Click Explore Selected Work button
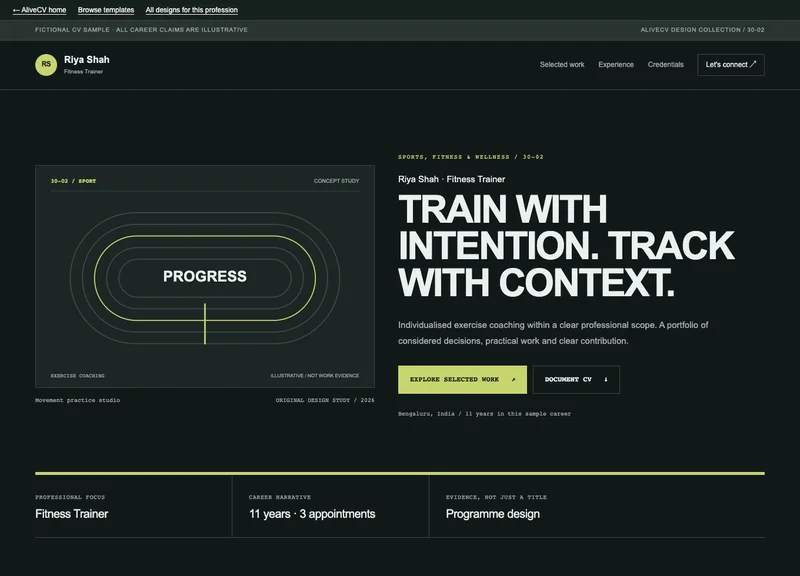The height and width of the screenshot is (576, 800). (462, 380)
